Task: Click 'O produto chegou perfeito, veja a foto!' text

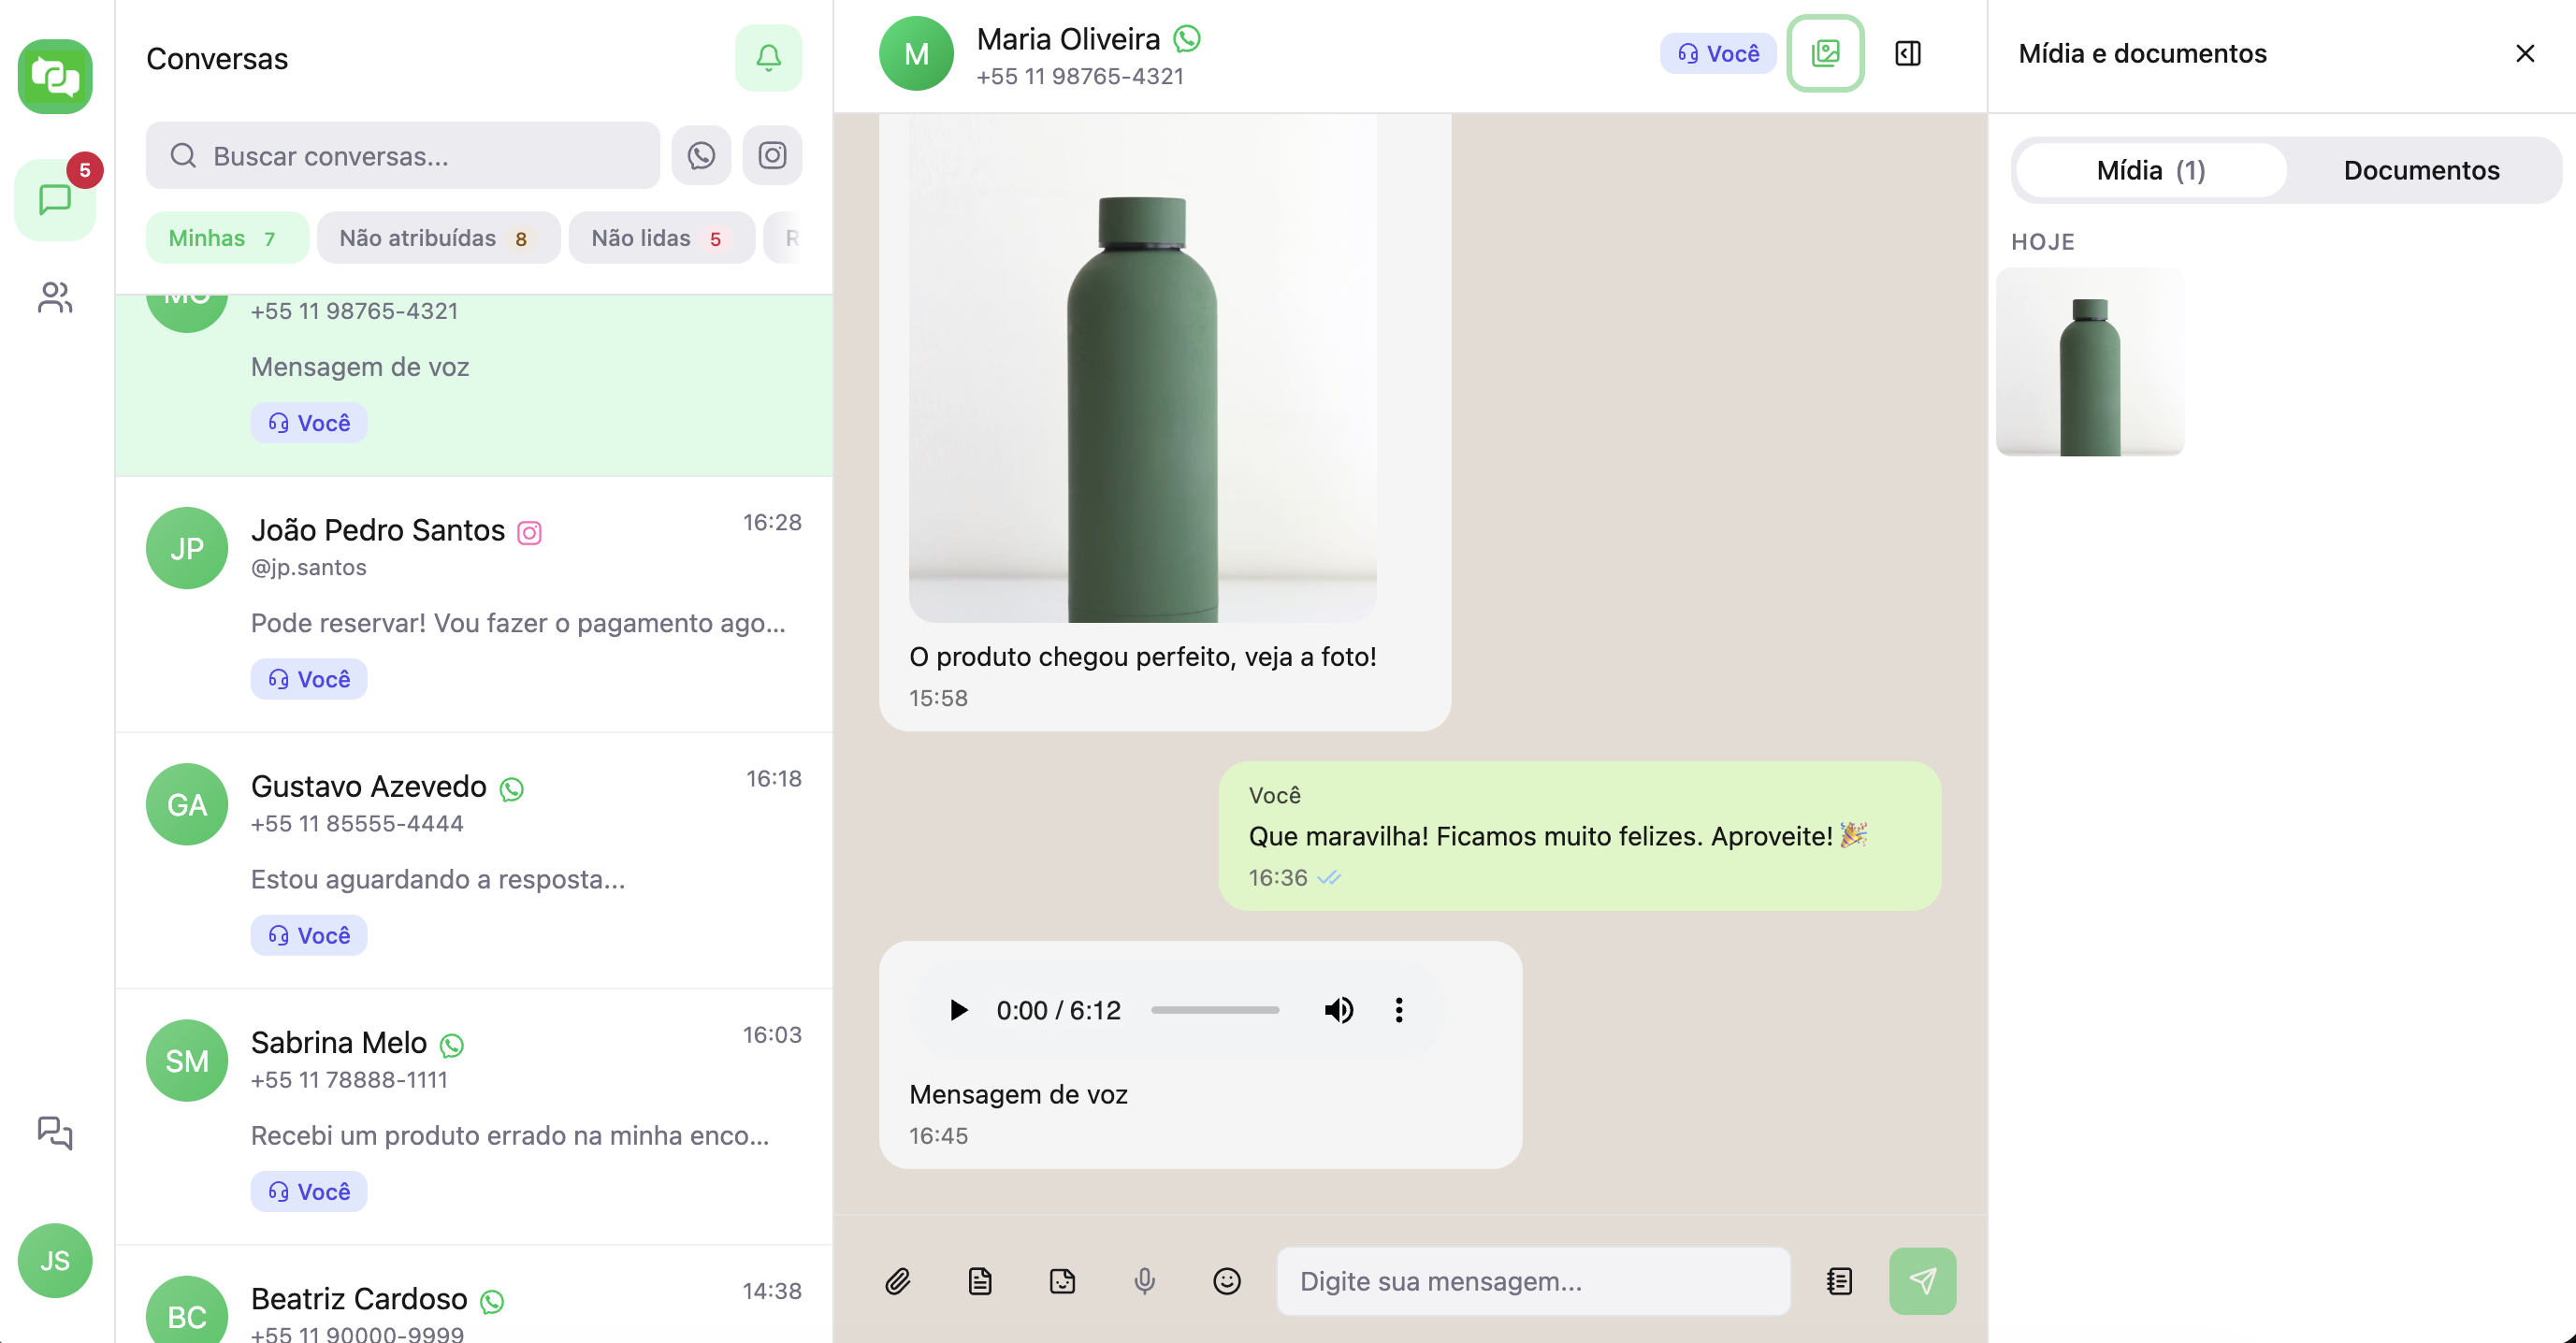Action: [1142, 656]
